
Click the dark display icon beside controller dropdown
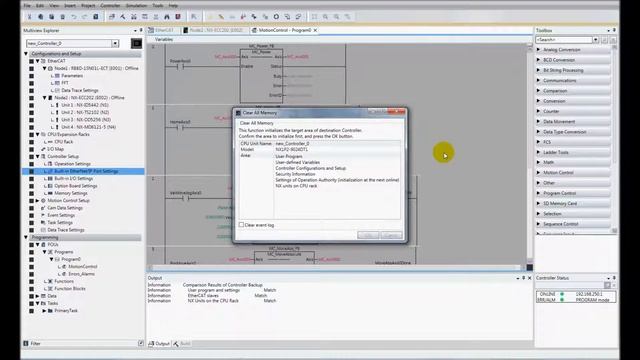tap(136, 43)
